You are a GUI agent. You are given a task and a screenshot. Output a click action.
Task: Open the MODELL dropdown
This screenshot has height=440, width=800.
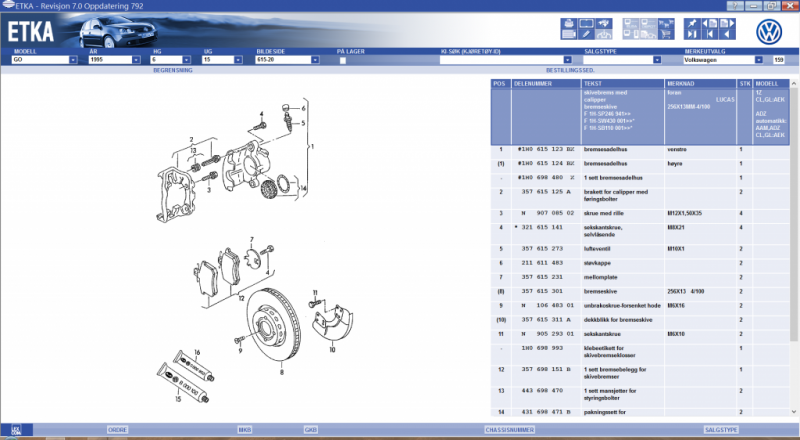coord(73,60)
